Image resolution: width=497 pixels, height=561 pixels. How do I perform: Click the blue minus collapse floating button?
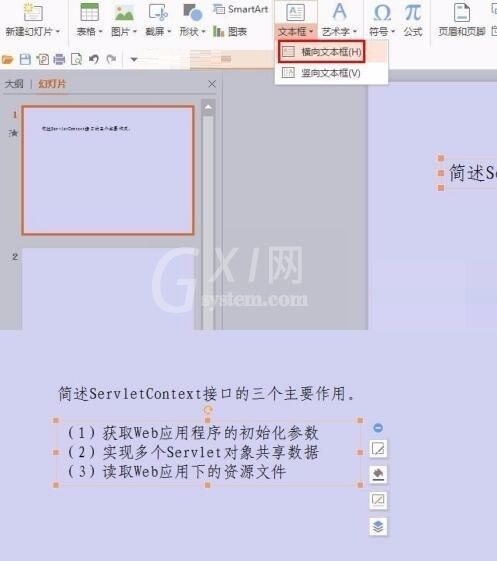point(378,428)
